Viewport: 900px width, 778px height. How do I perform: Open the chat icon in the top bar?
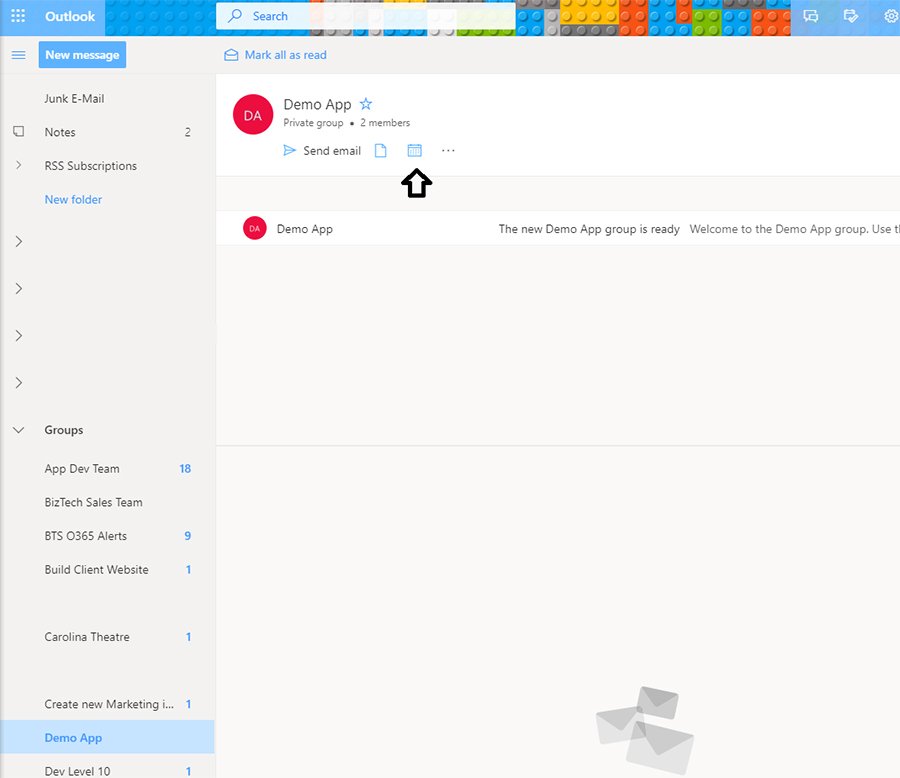810,16
